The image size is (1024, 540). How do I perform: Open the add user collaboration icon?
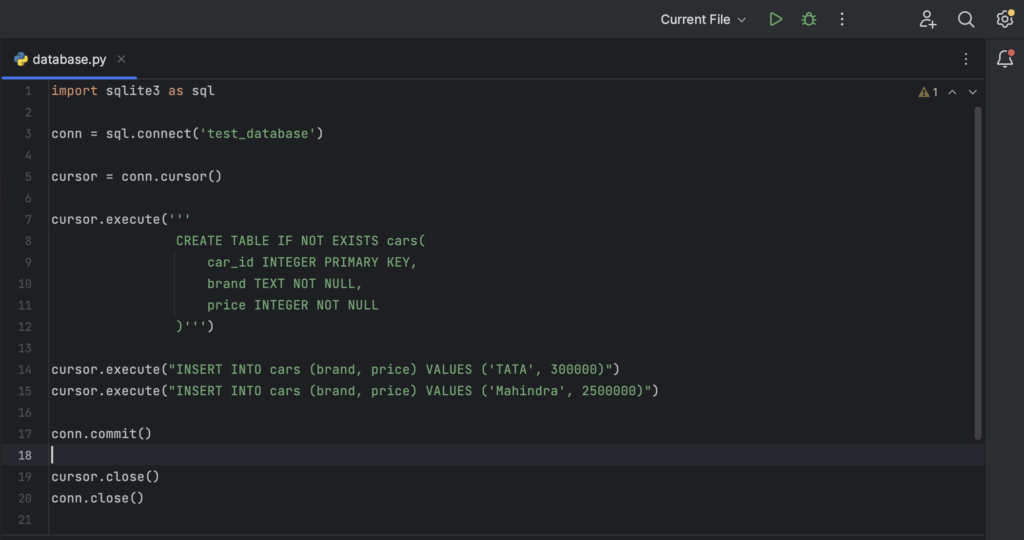coord(927,20)
